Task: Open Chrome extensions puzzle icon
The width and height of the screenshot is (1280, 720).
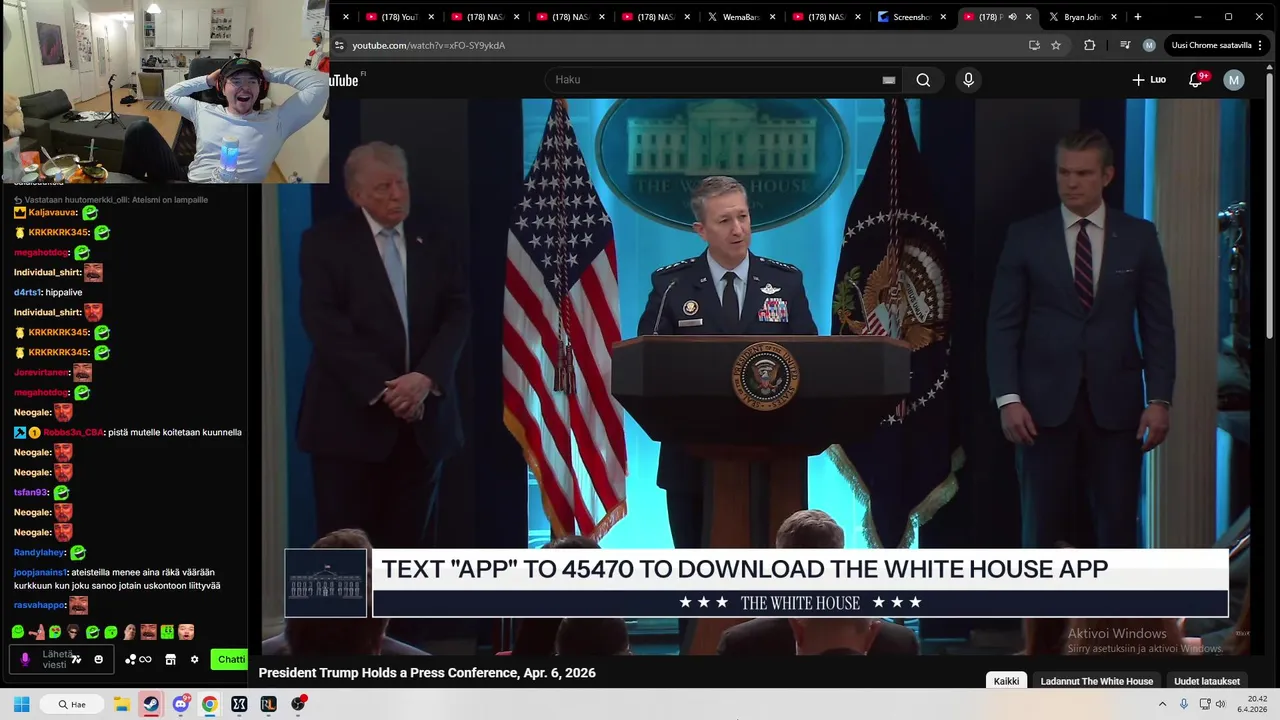Action: [1090, 45]
